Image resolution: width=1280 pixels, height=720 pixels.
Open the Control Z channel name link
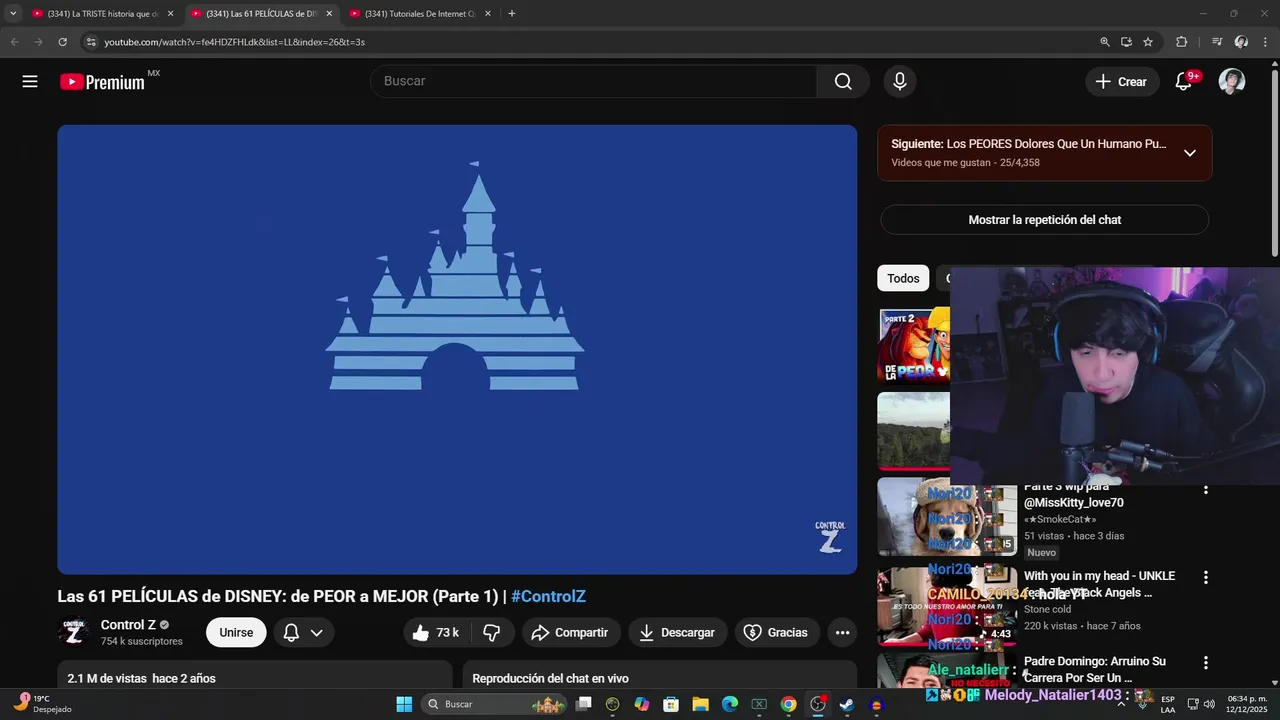tap(128, 625)
